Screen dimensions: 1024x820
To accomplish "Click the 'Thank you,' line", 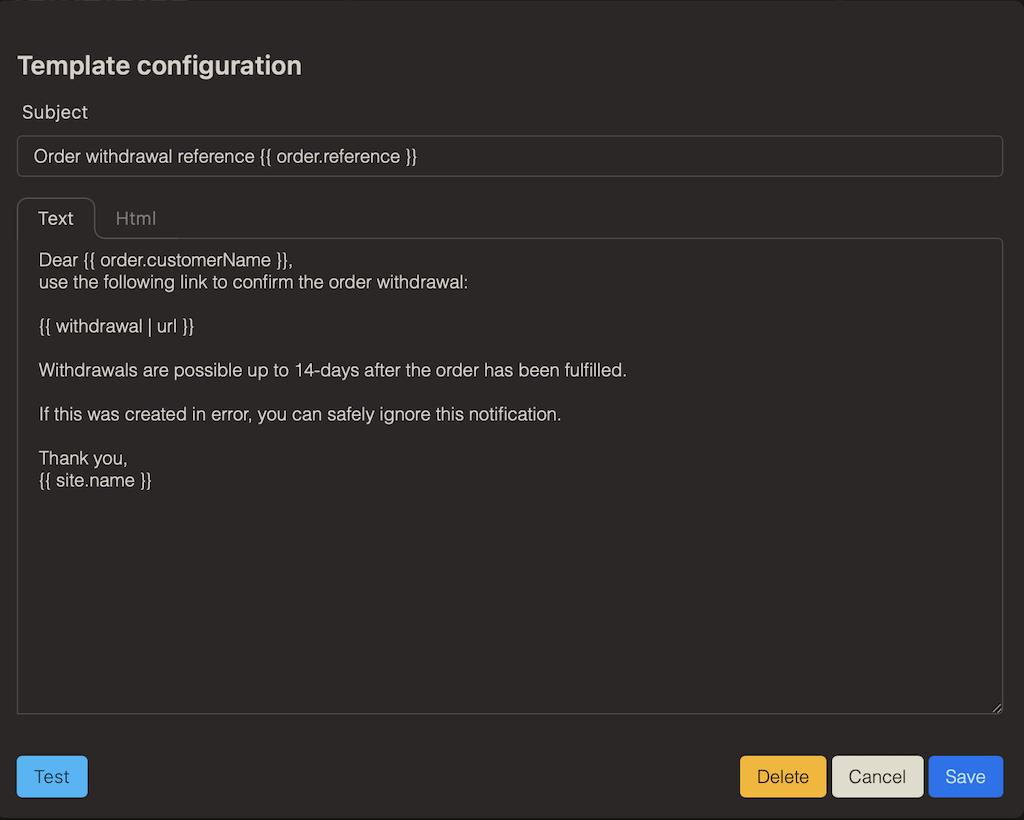I will click(83, 458).
